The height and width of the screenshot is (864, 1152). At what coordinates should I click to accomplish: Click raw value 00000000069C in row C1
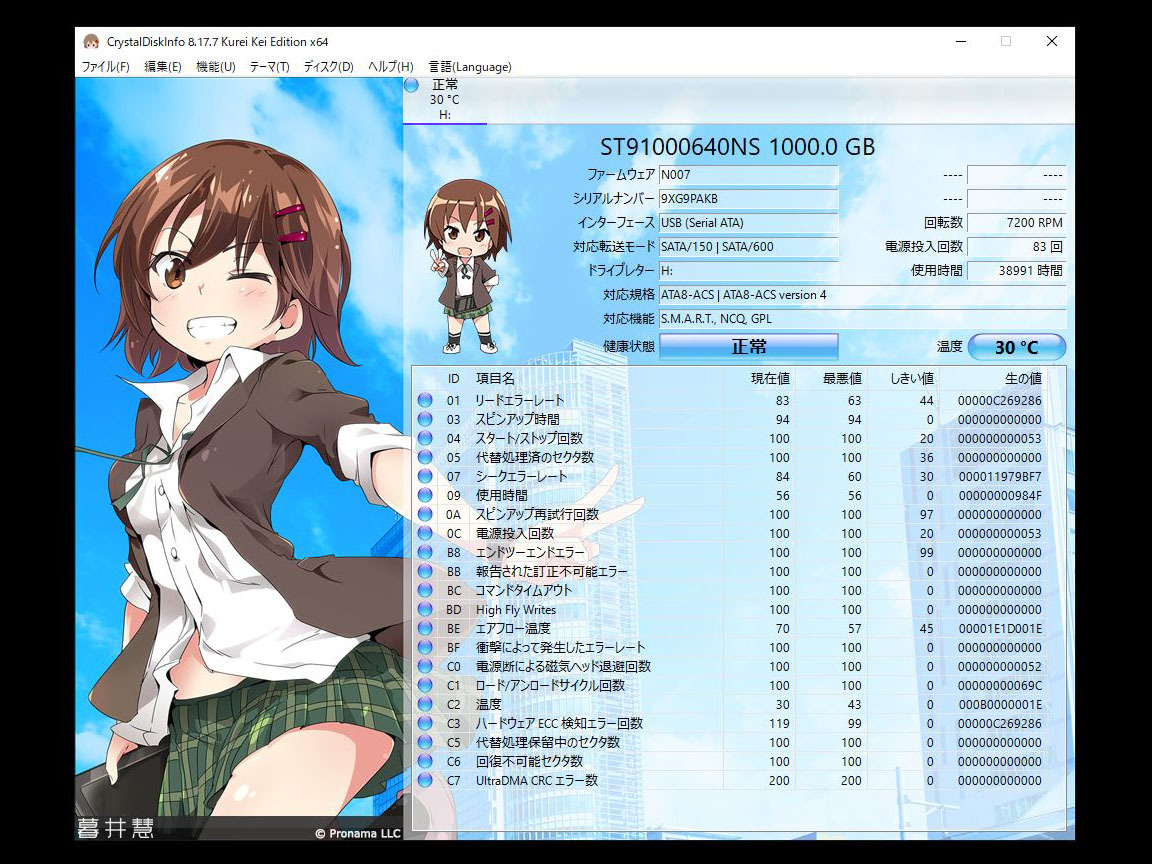click(x=999, y=685)
